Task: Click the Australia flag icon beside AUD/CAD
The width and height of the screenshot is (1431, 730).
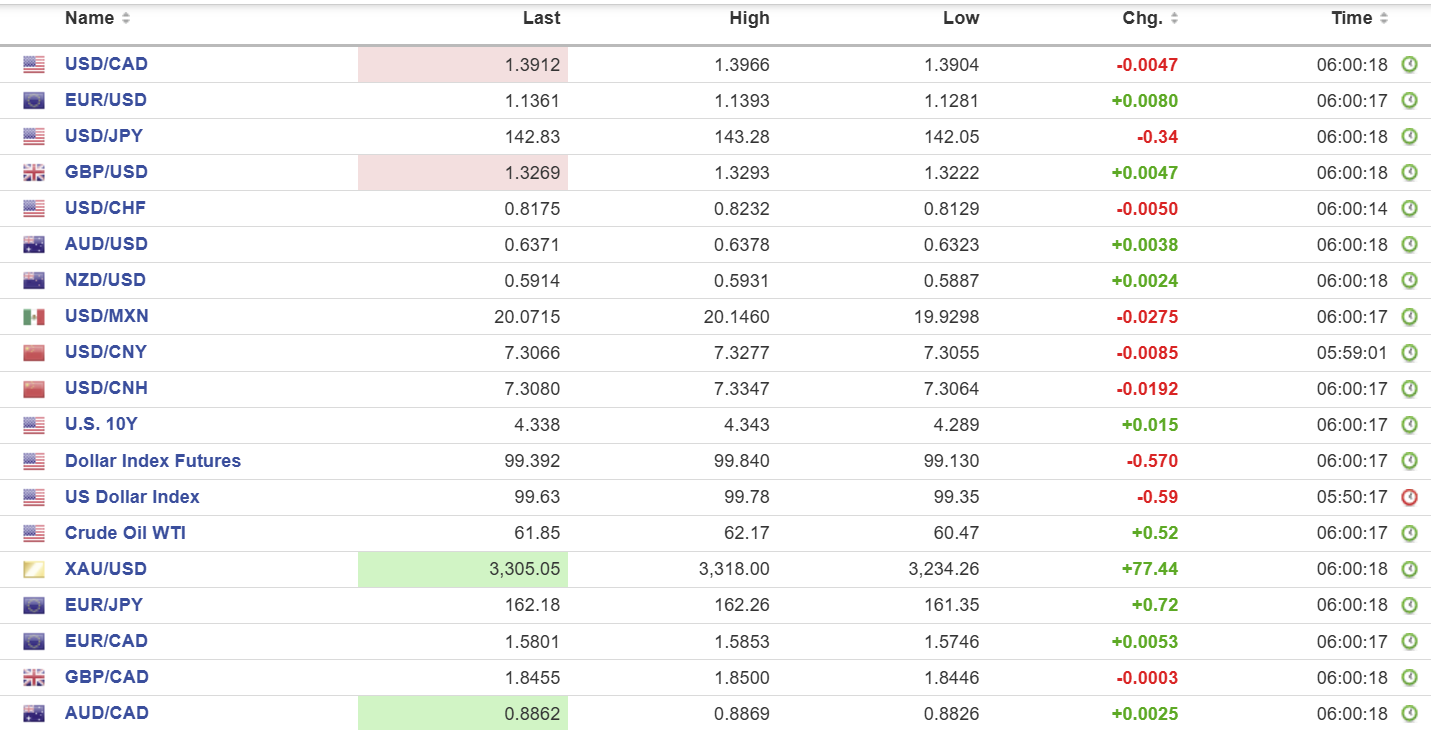Action: (x=34, y=713)
